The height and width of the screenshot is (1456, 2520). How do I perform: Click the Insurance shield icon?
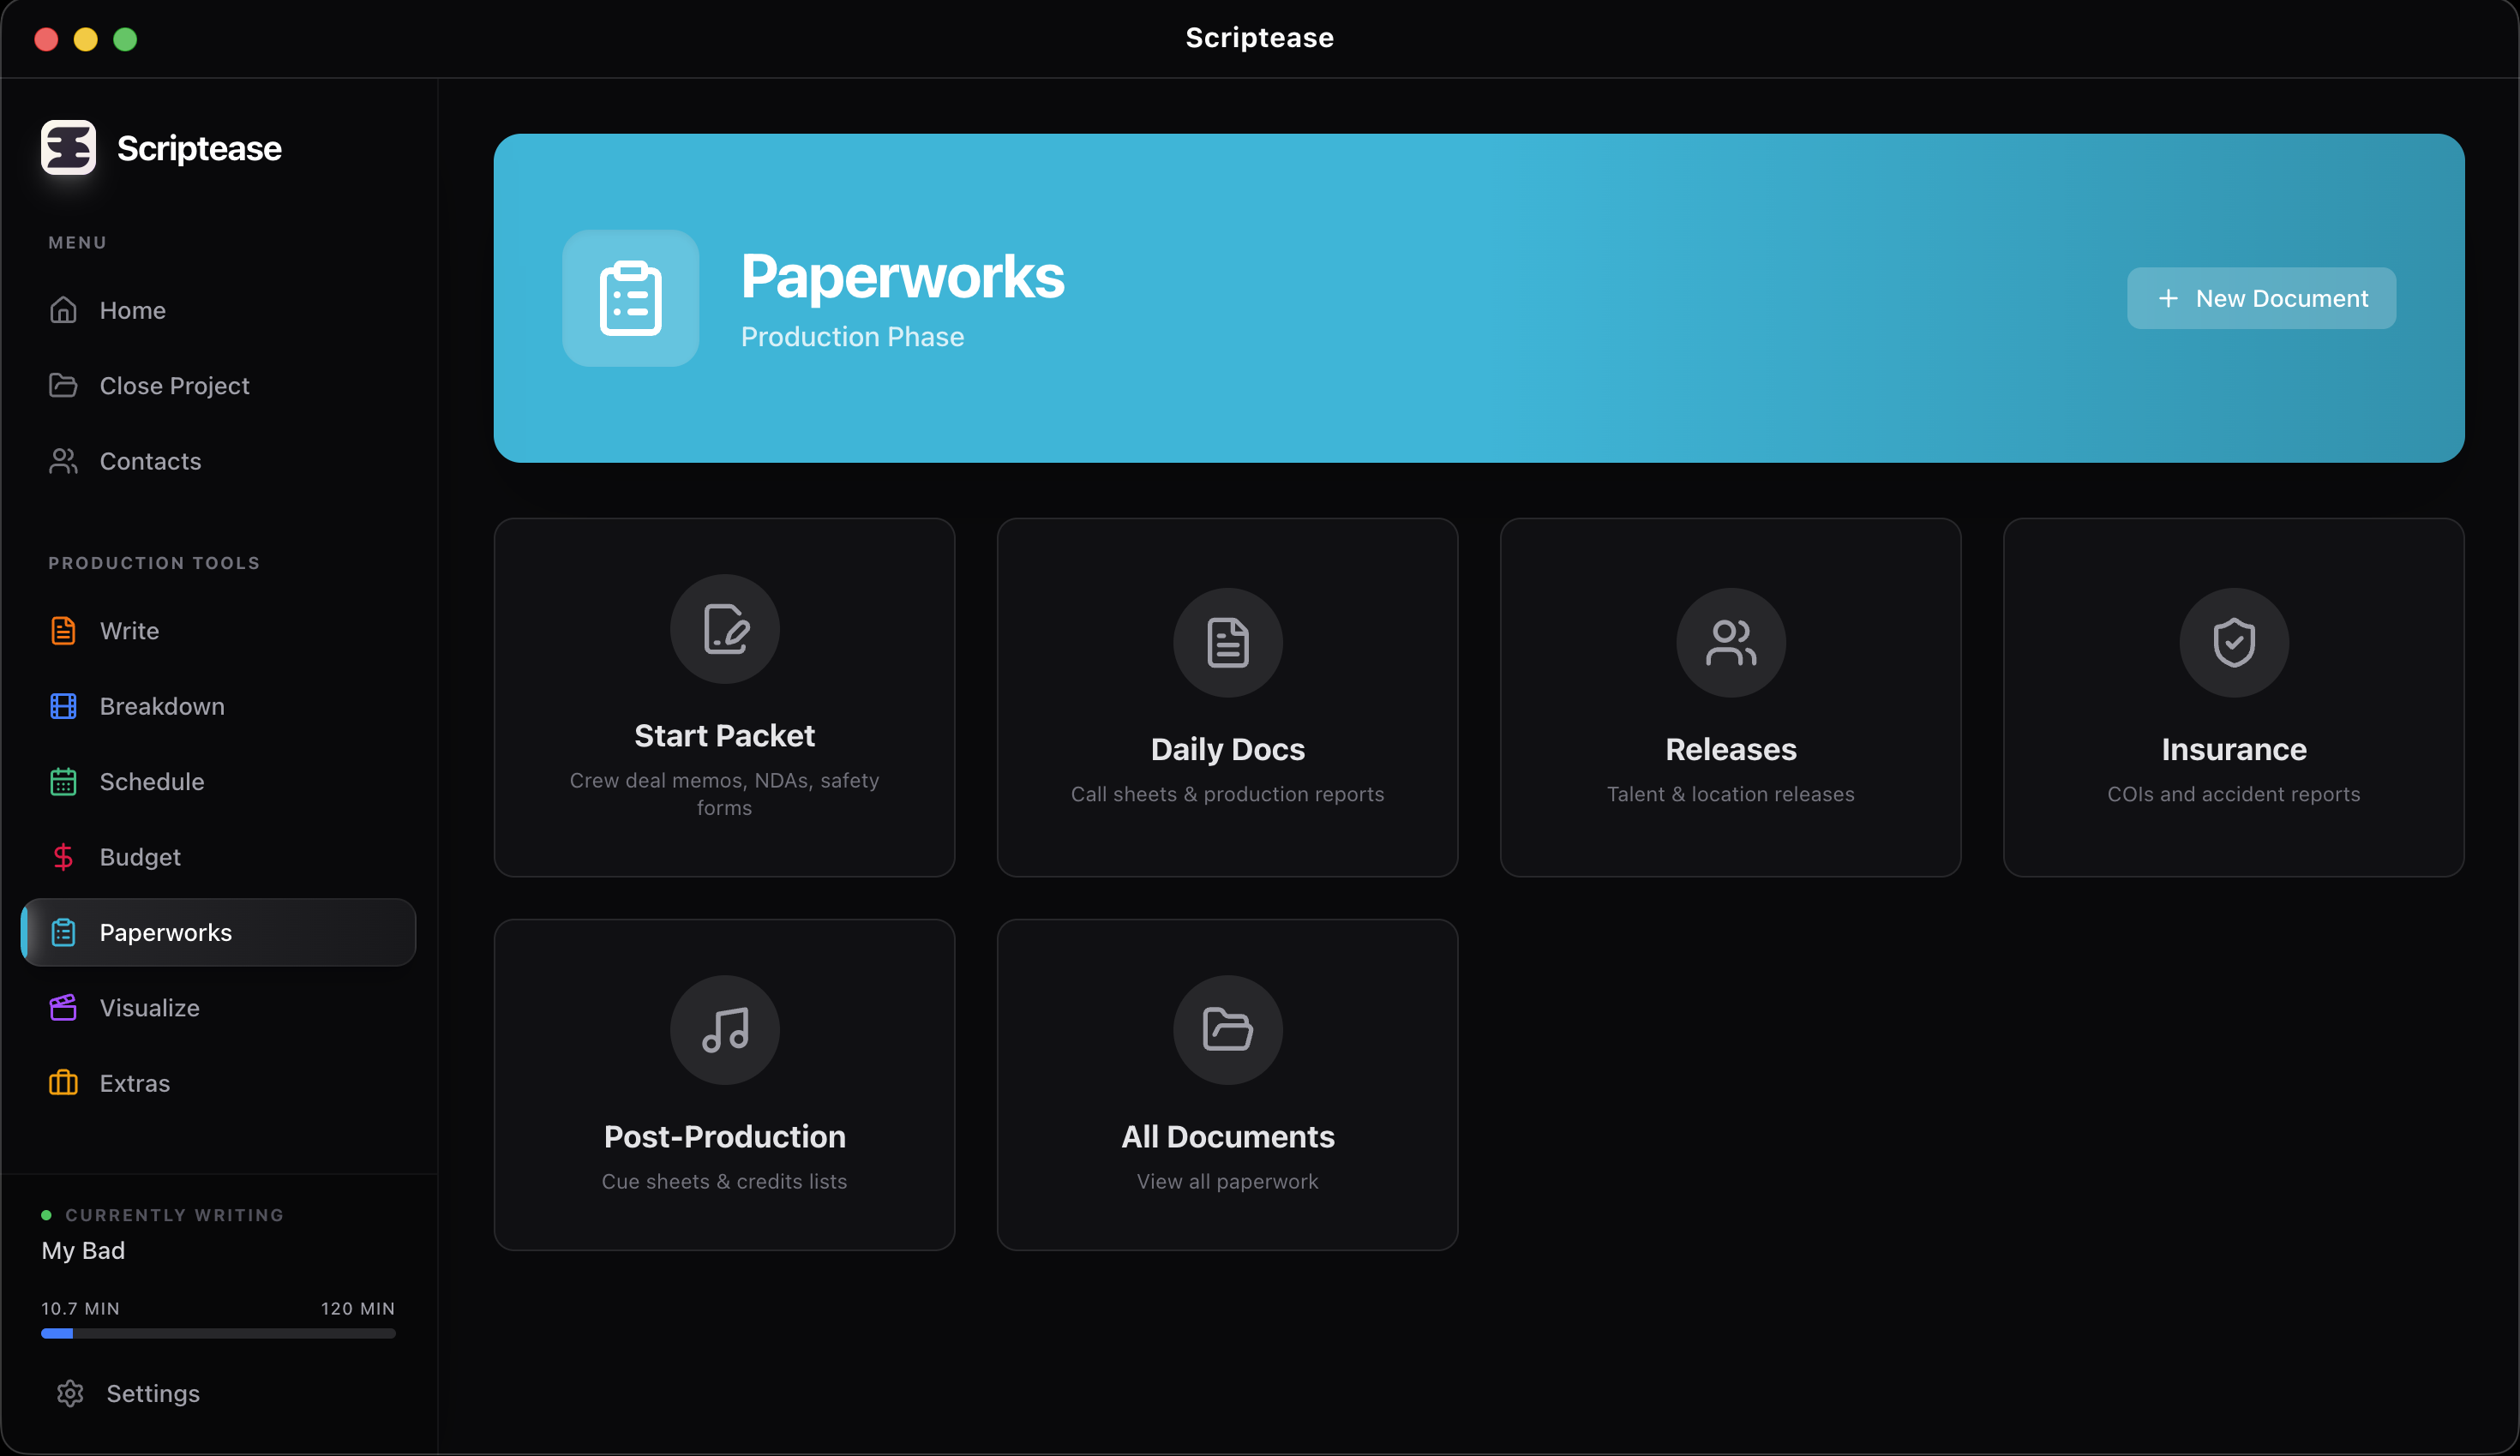pyautogui.click(x=2233, y=642)
